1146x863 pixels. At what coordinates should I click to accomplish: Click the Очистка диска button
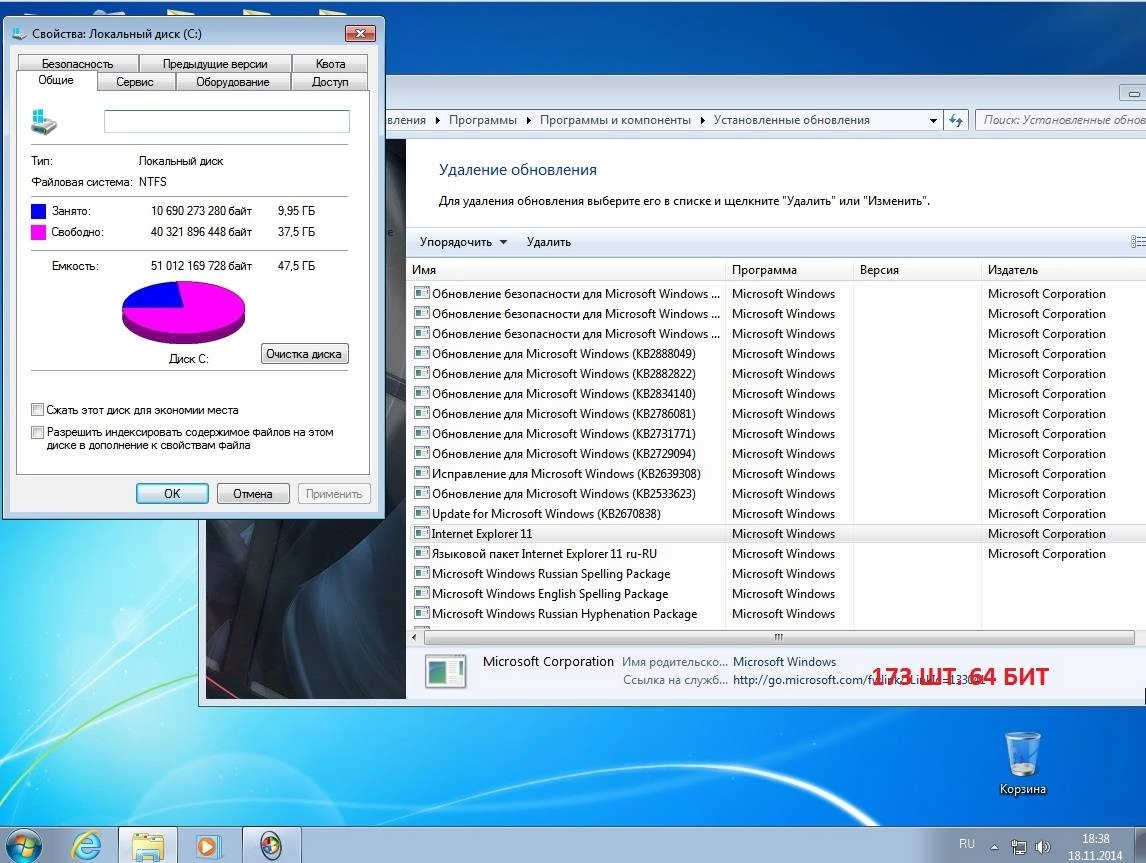[304, 354]
